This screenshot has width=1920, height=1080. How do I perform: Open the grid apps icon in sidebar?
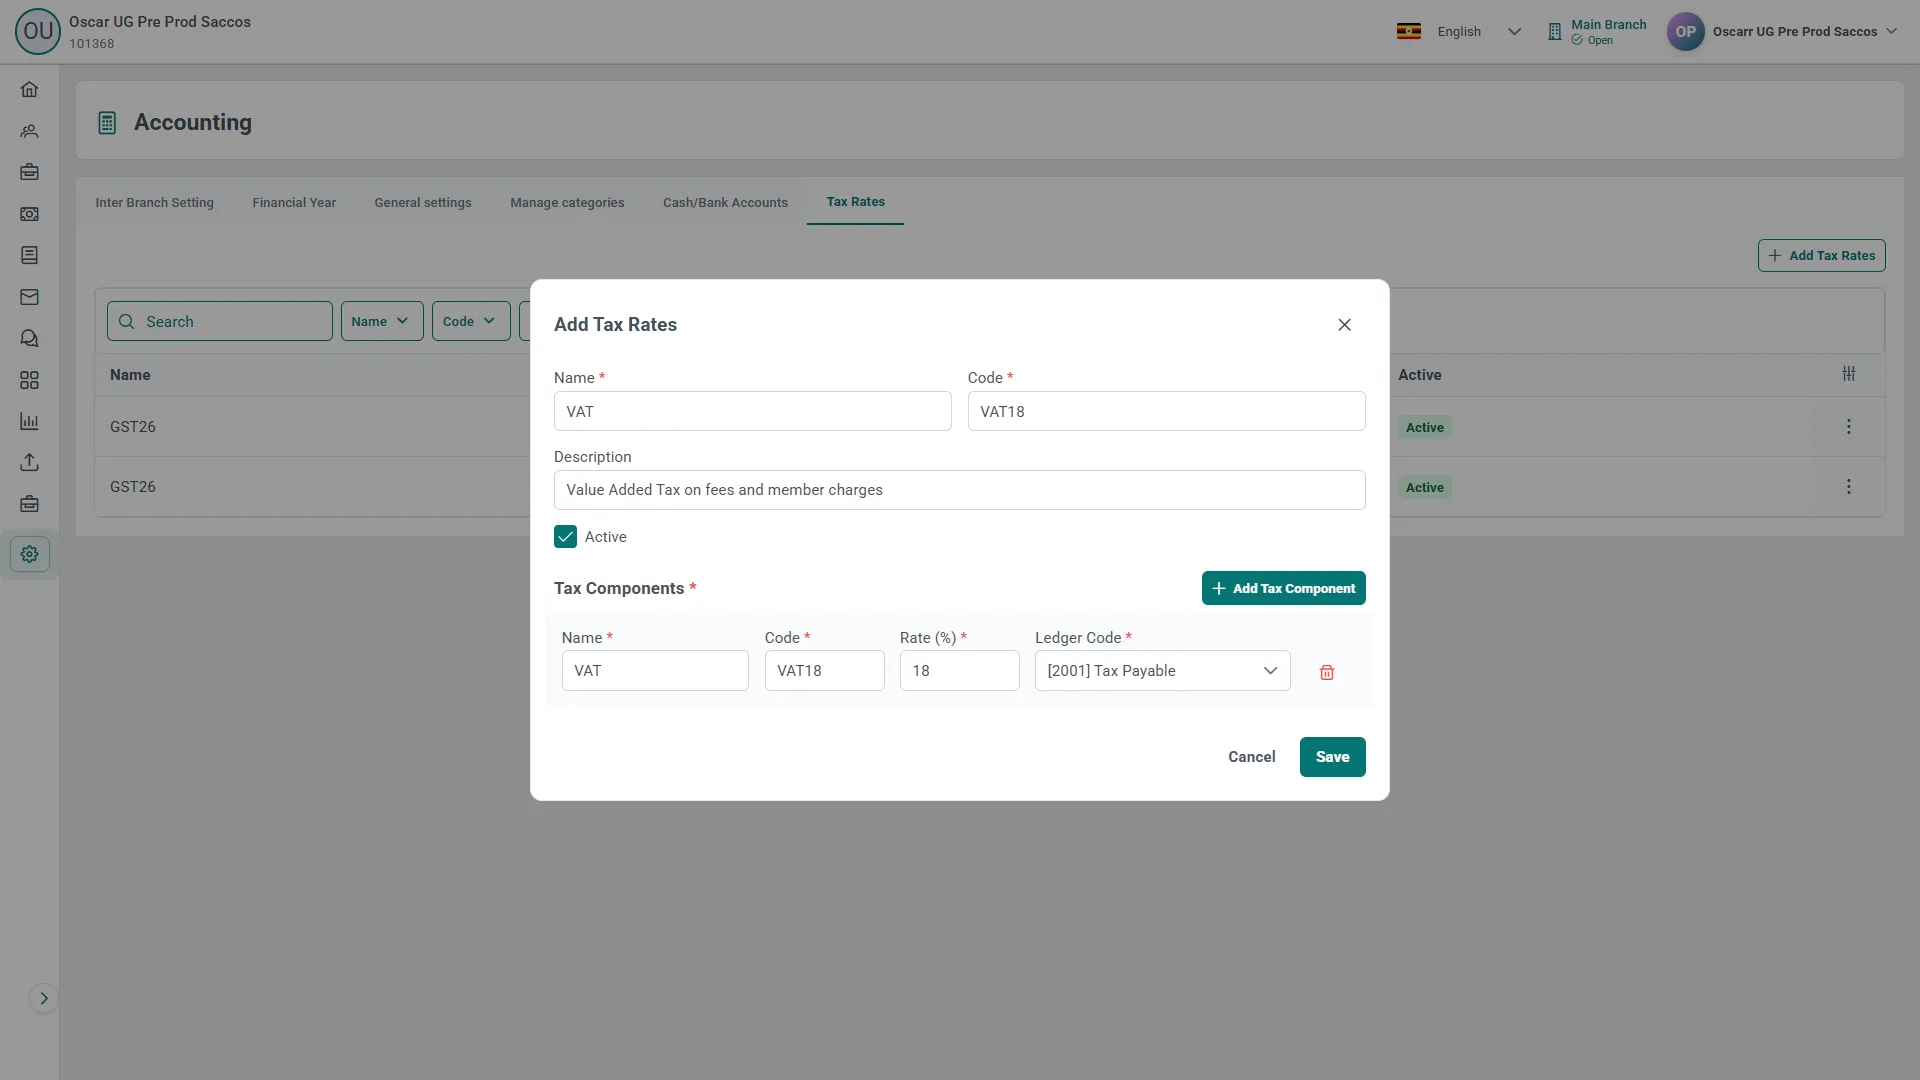[x=29, y=380]
